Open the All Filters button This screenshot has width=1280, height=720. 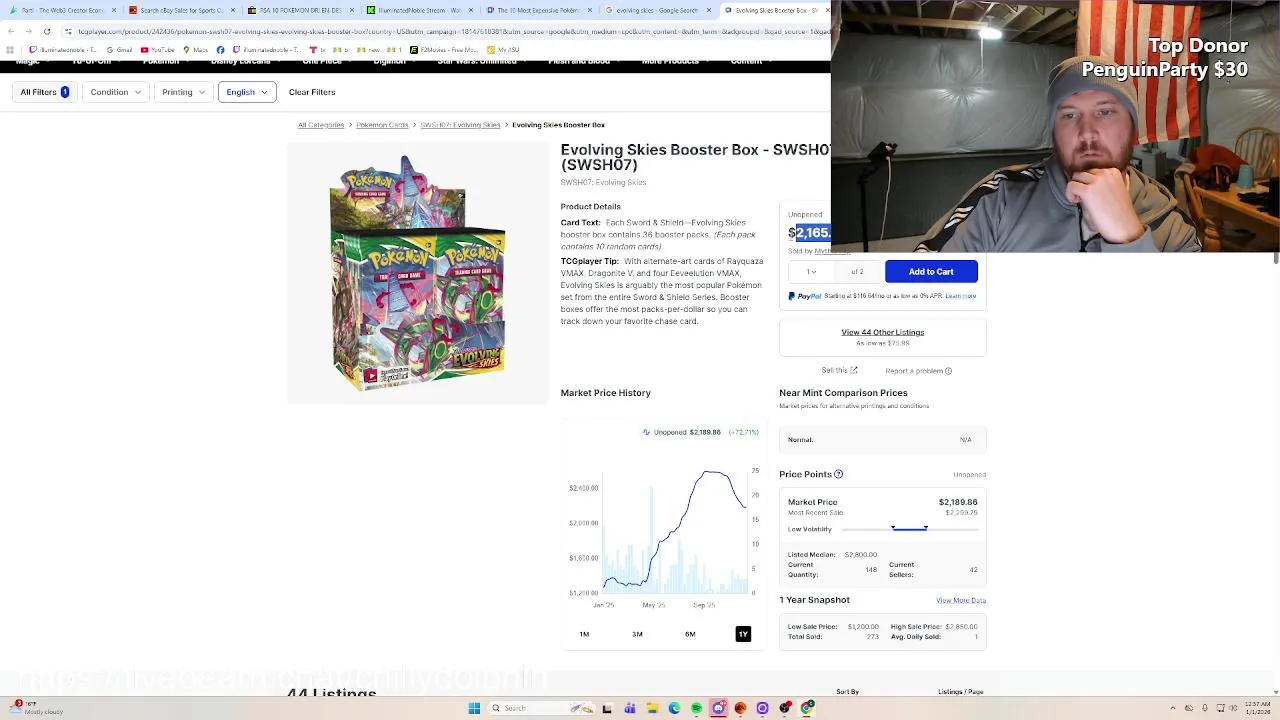[45, 92]
